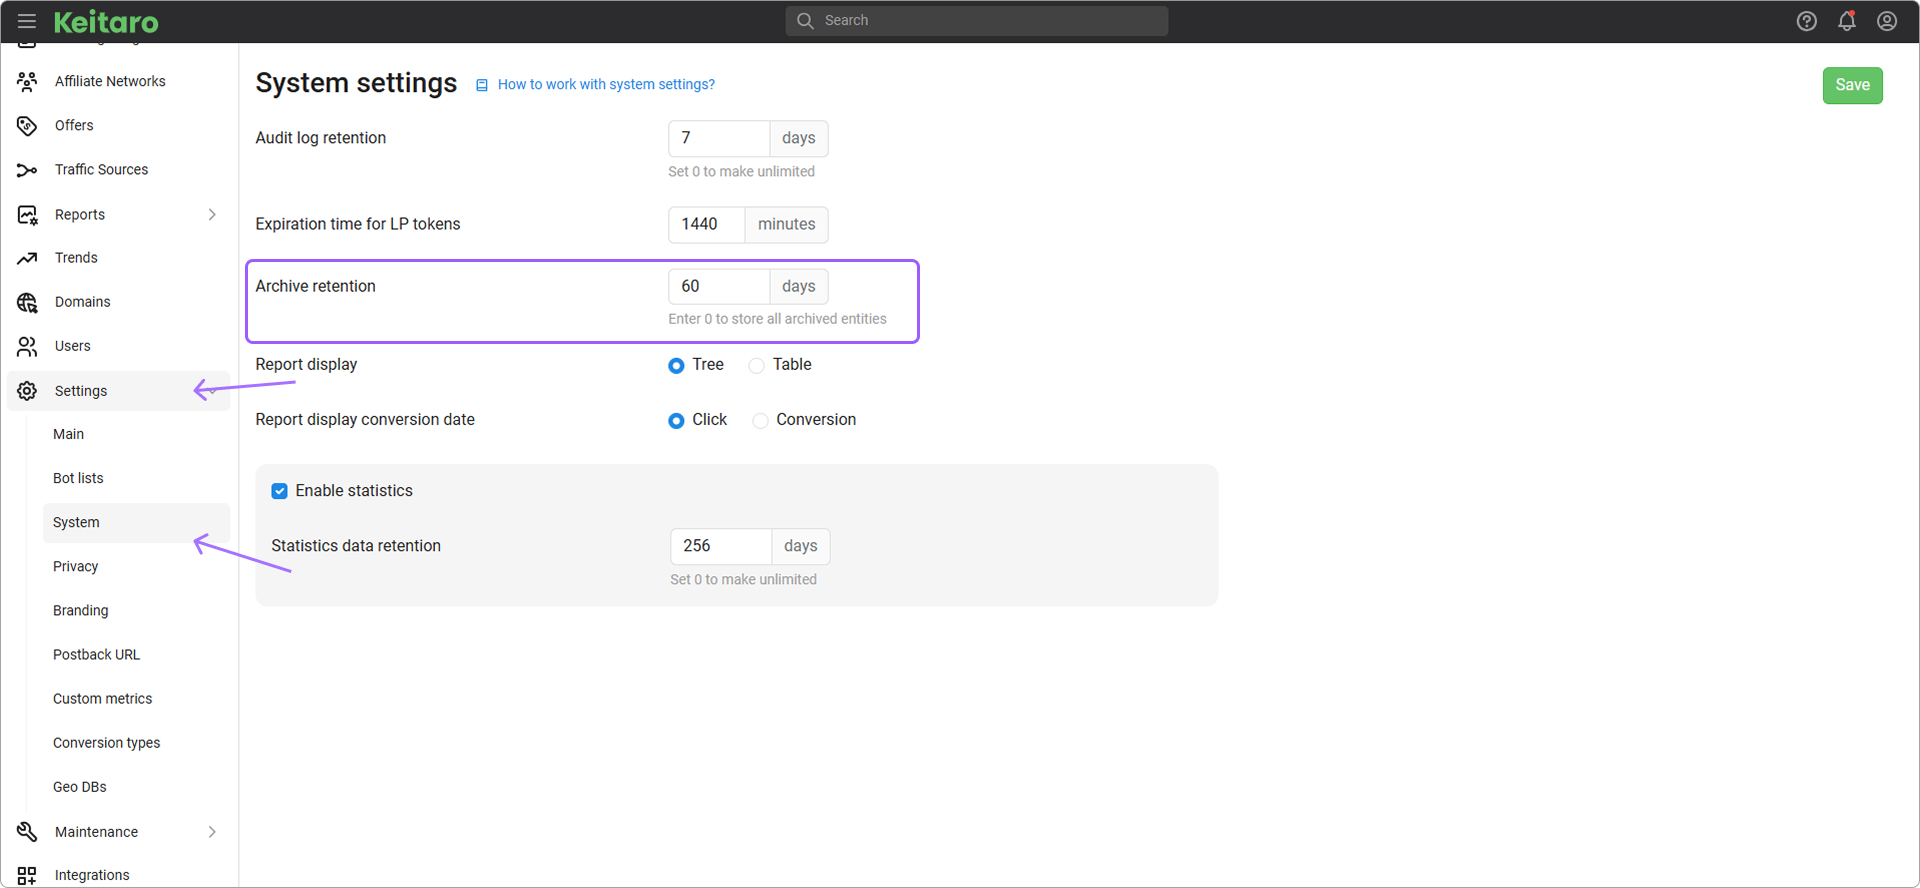Click the hamburger menu icon

pyautogui.click(x=27, y=21)
